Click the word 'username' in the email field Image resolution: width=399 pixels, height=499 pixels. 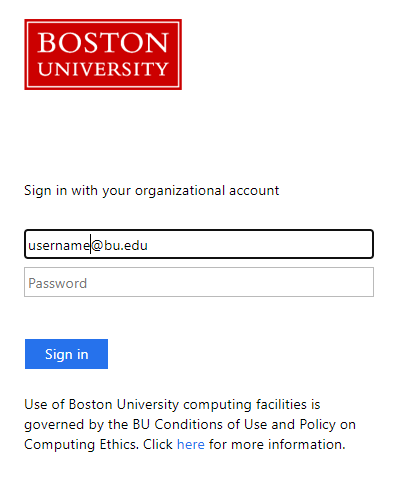(59, 246)
